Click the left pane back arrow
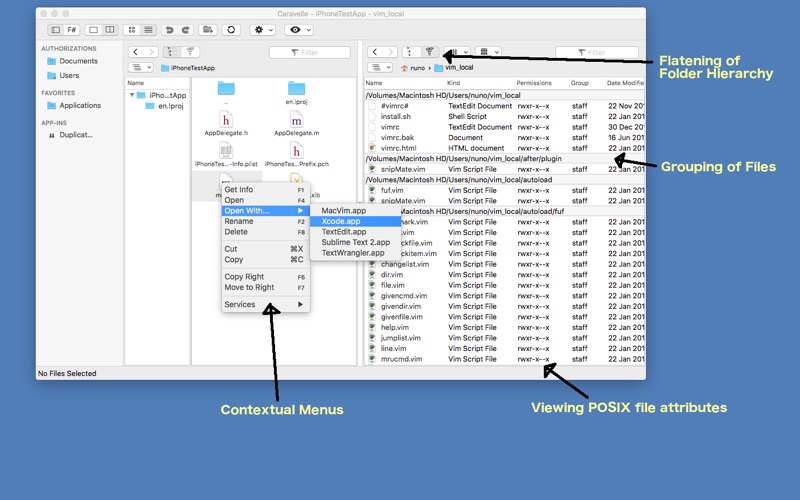The image size is (800, 500). coord(135,51)
